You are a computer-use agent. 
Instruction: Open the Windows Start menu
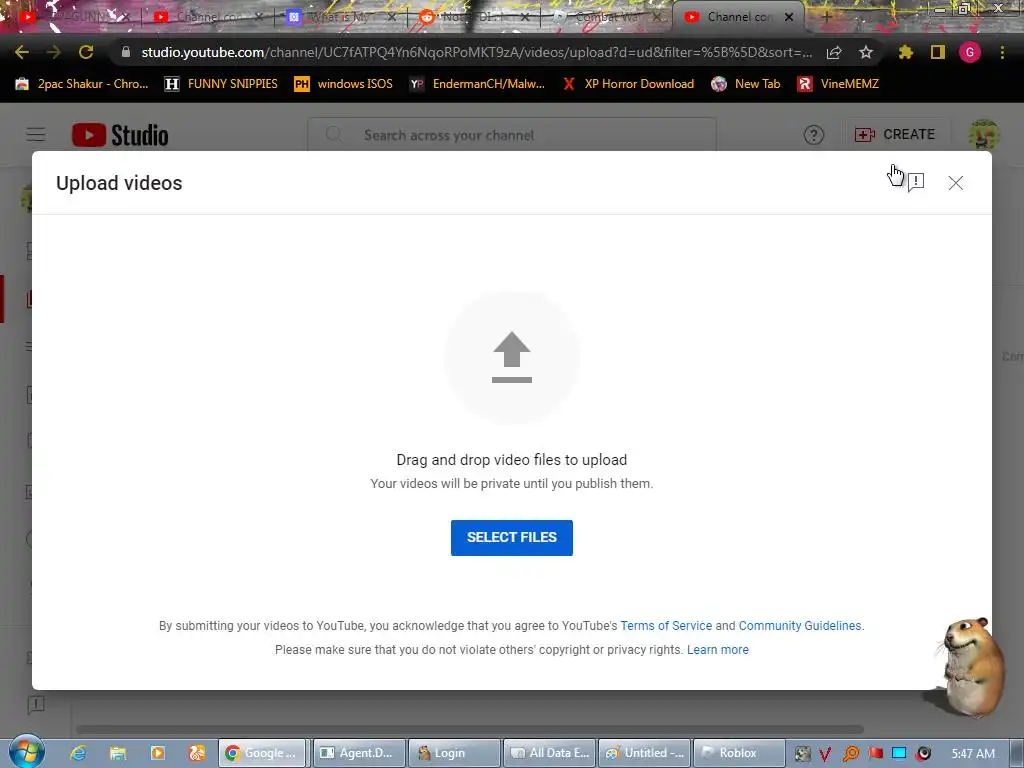pyautogui.click(x=27, y=751)
